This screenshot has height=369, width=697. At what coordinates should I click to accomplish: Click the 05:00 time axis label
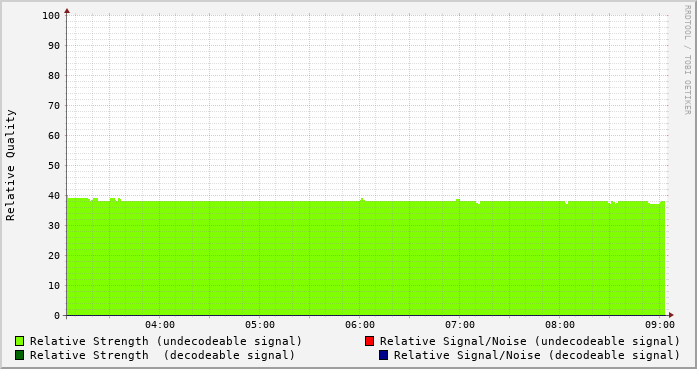point(260,325)
